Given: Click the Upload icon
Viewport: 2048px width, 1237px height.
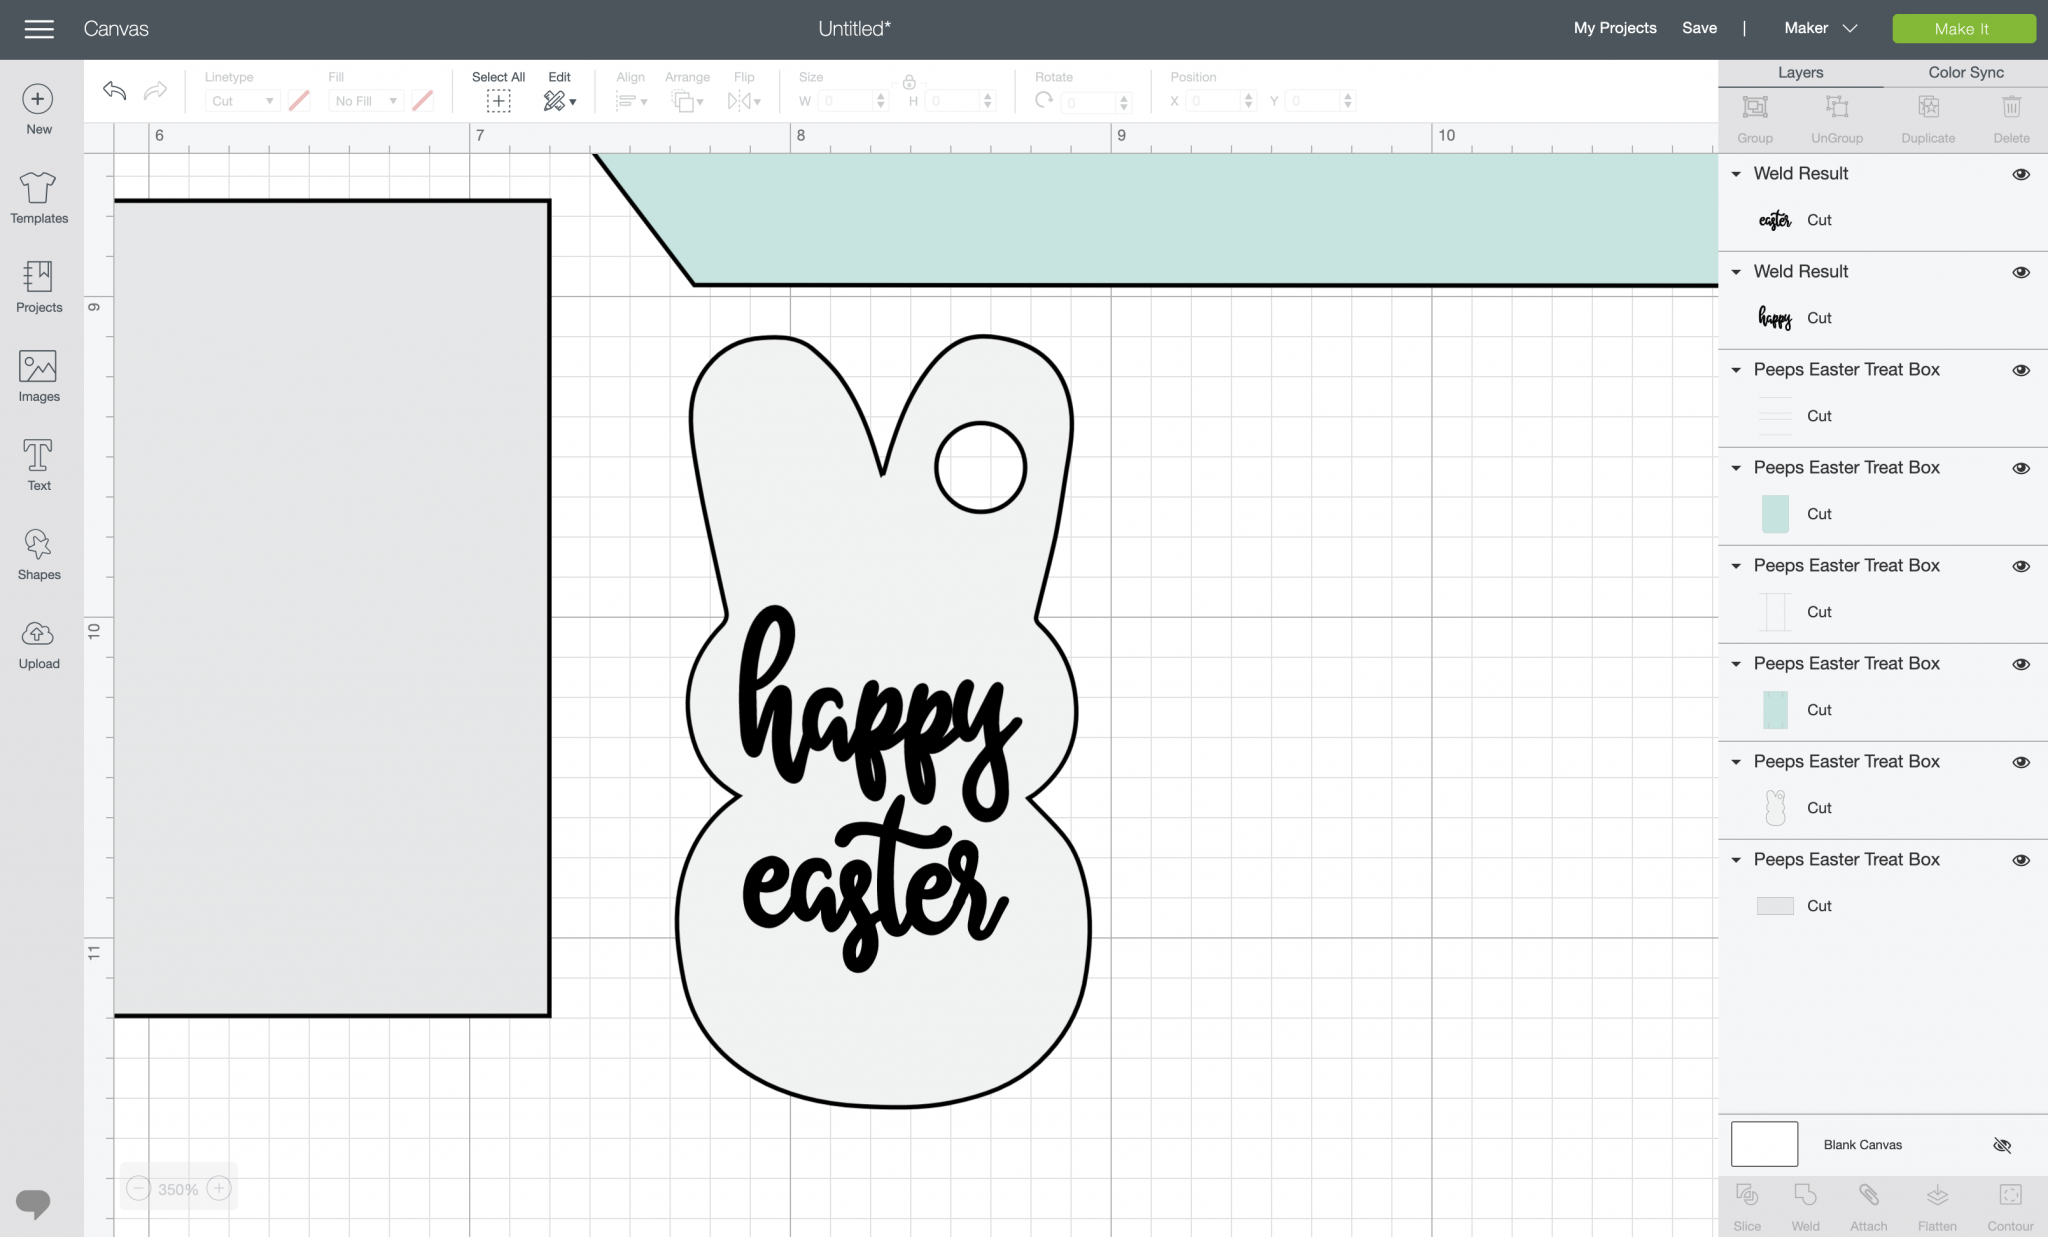Looking at the screenshot, I should (x=38, y=633).
